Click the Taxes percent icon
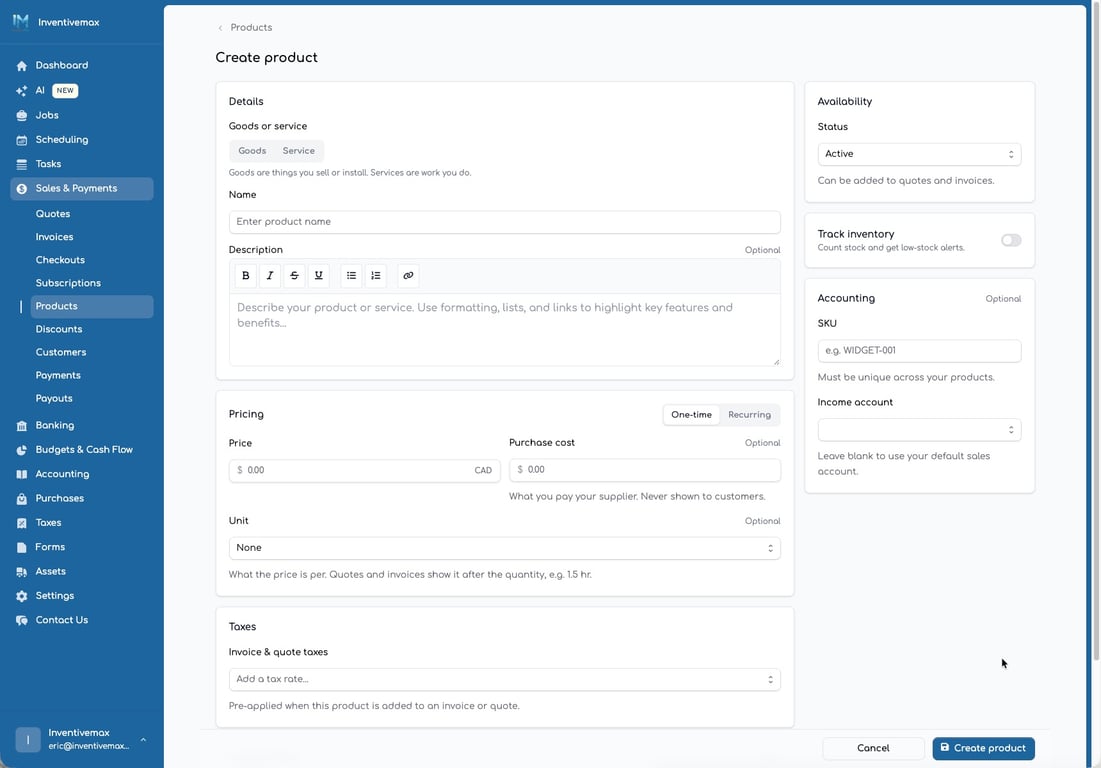1101x768 pixels. point(22,523)
